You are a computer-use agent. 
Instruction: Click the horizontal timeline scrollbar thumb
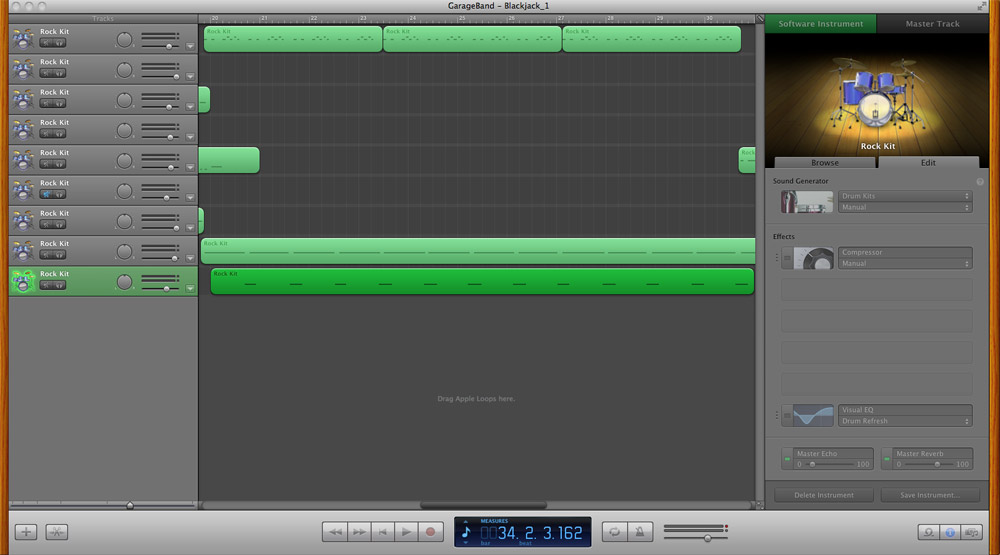[x=483, y=505]
